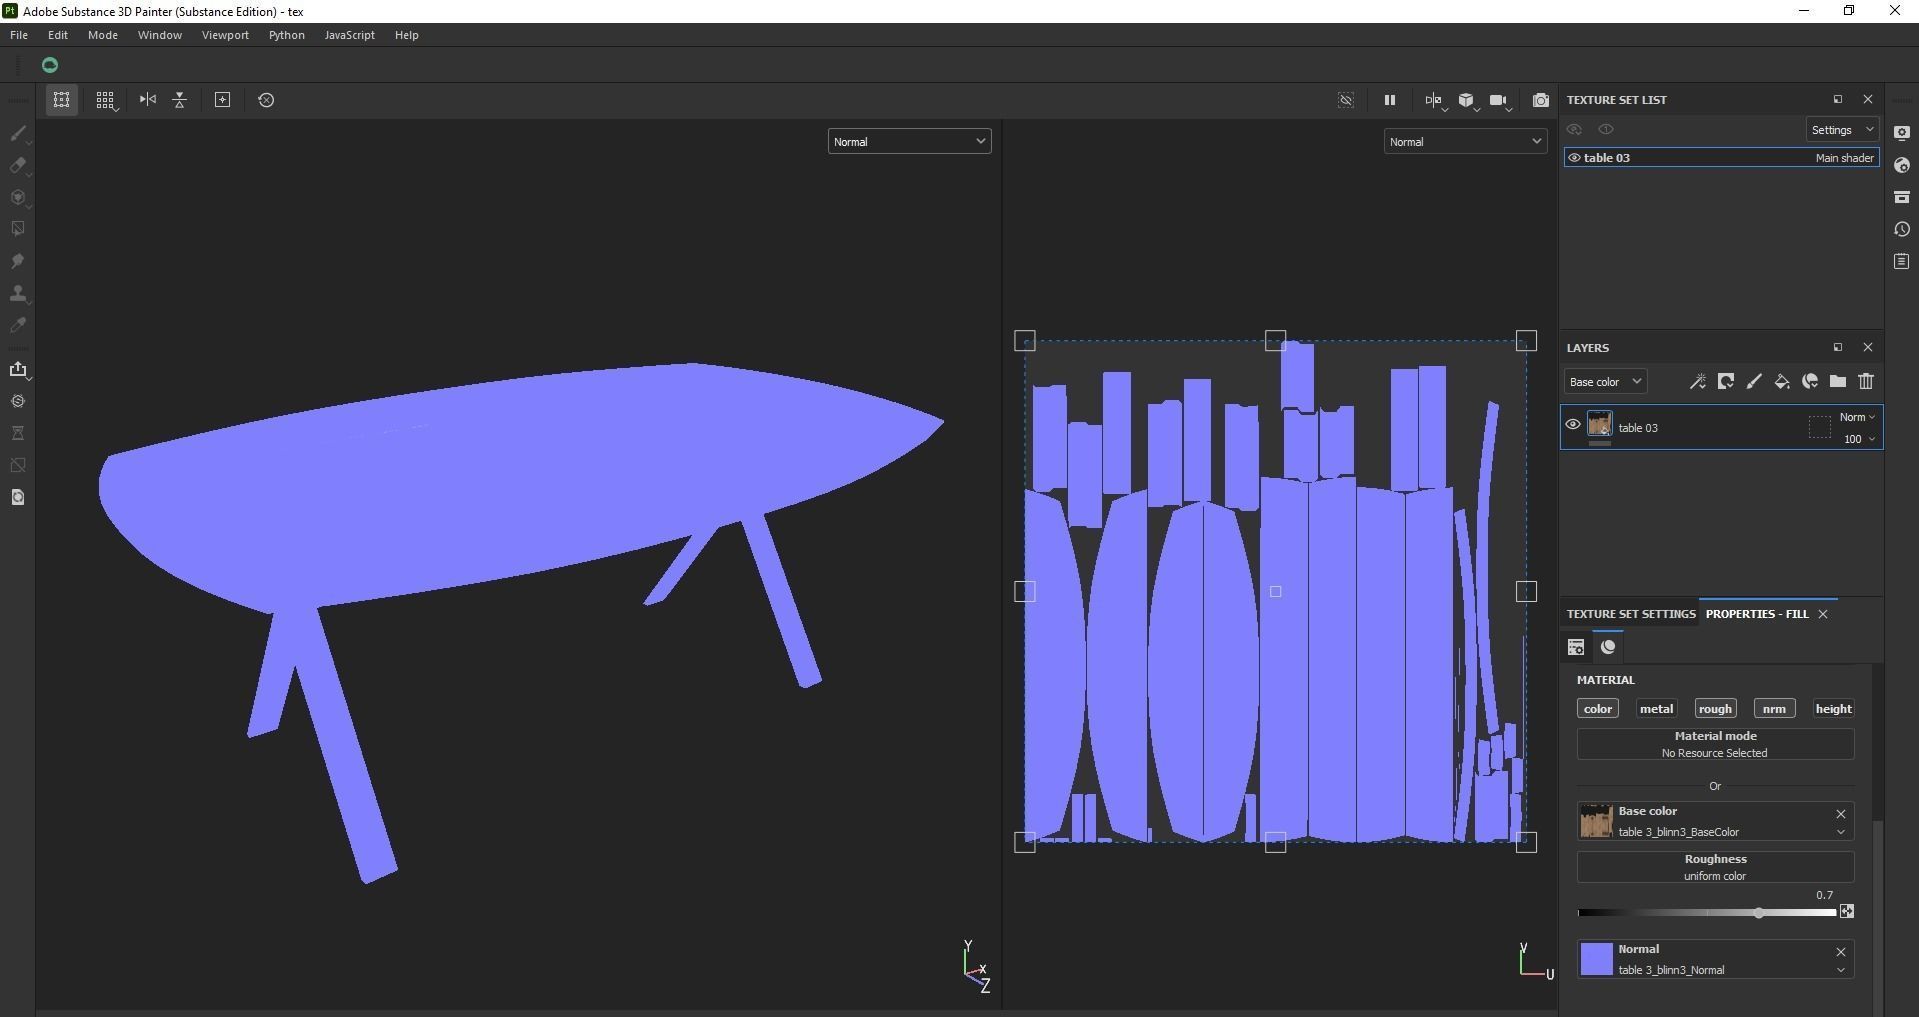Add a mask to the layer
This screenshot has height=1017, width=1919.
click(1726, 381)
